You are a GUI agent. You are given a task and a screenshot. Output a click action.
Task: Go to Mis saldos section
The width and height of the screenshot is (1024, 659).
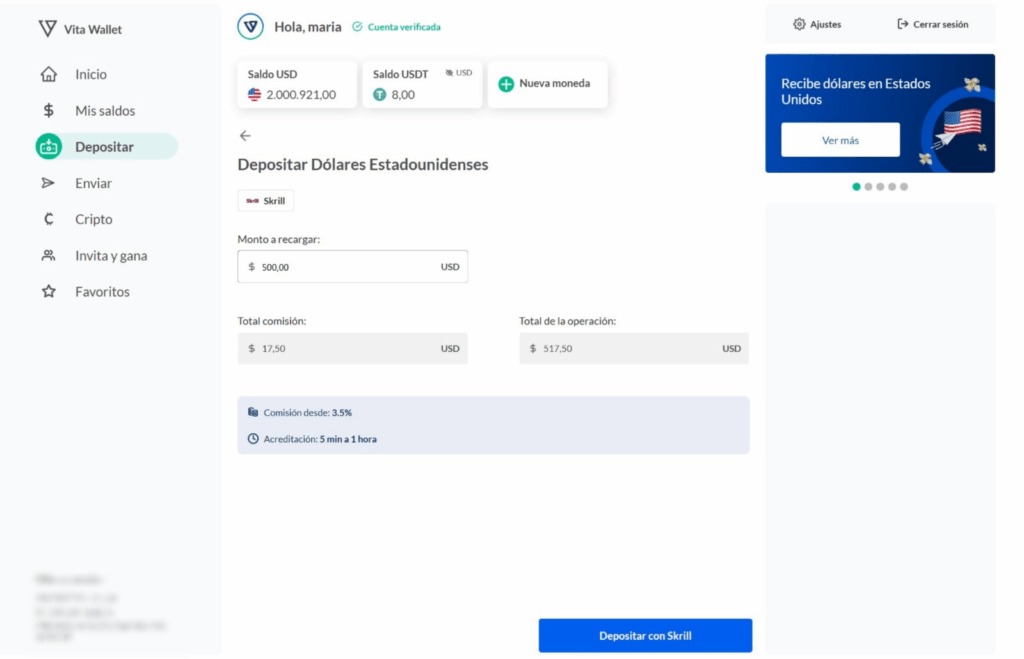tap(104, 111)
